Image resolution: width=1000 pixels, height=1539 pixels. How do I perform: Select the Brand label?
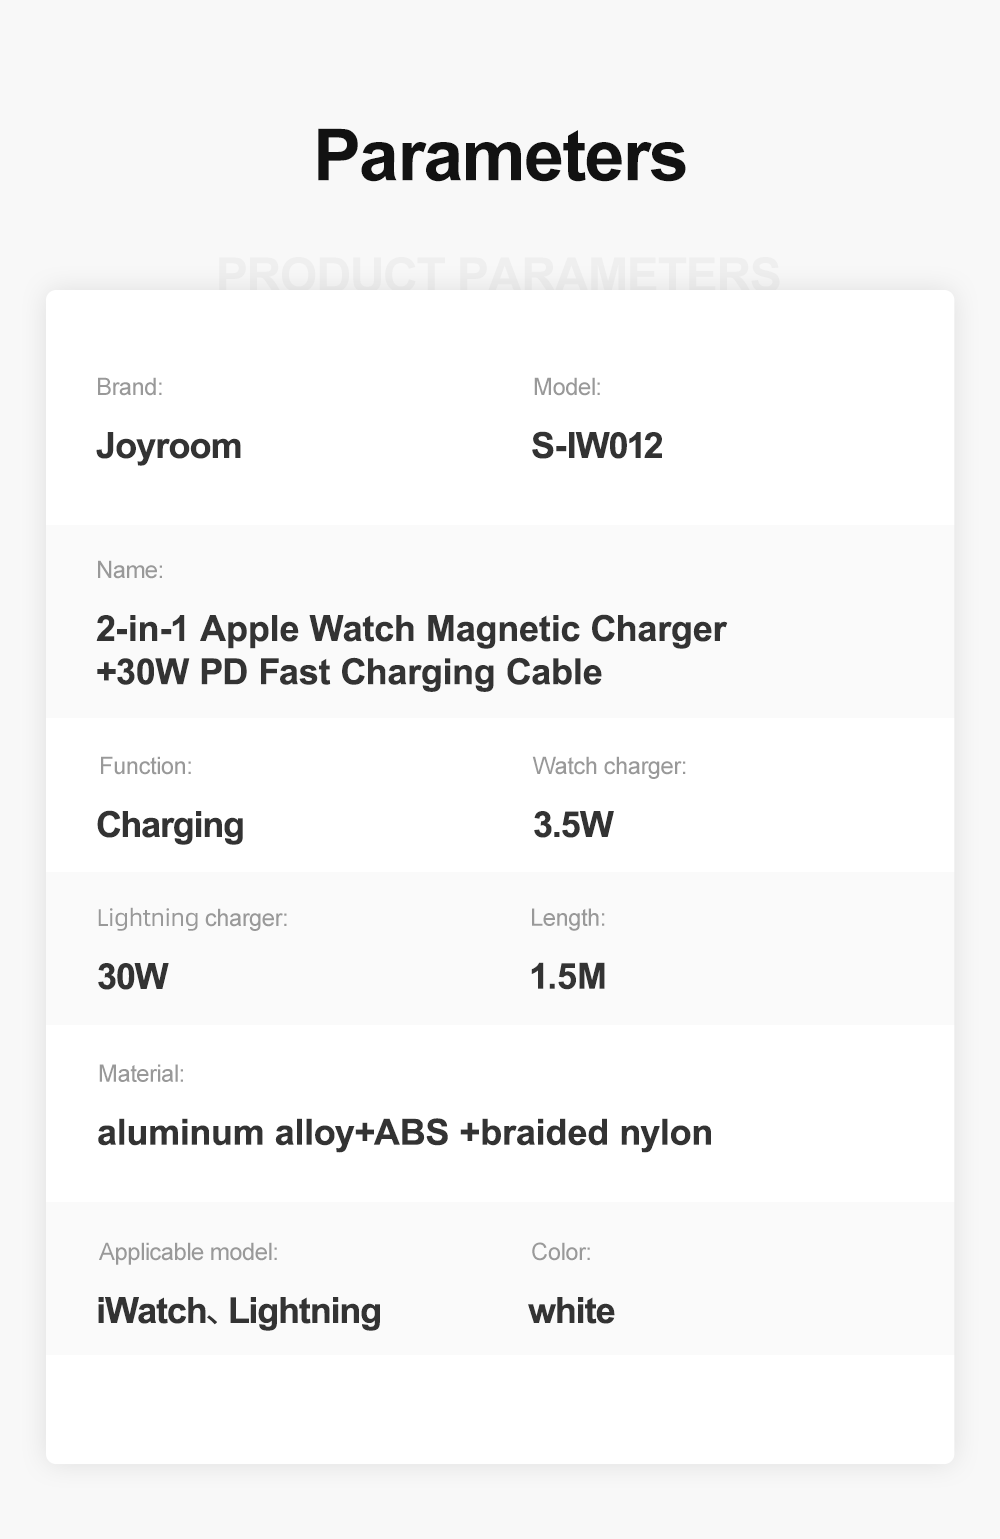129,387
